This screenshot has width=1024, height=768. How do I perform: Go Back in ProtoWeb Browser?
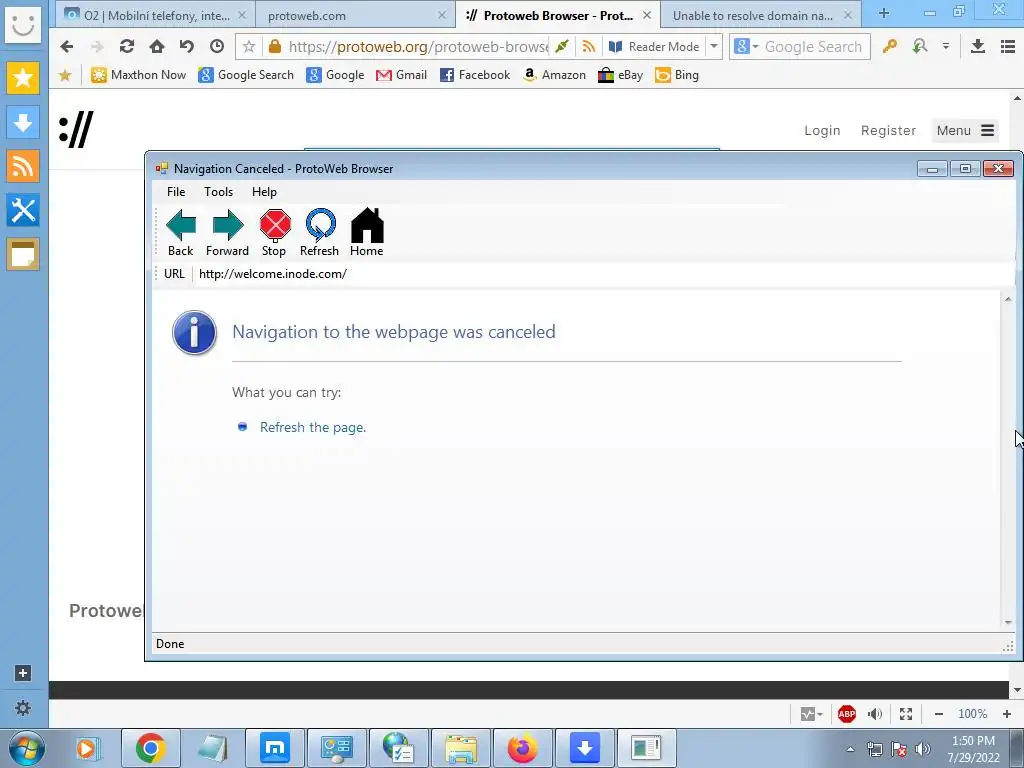pos(180,232)
